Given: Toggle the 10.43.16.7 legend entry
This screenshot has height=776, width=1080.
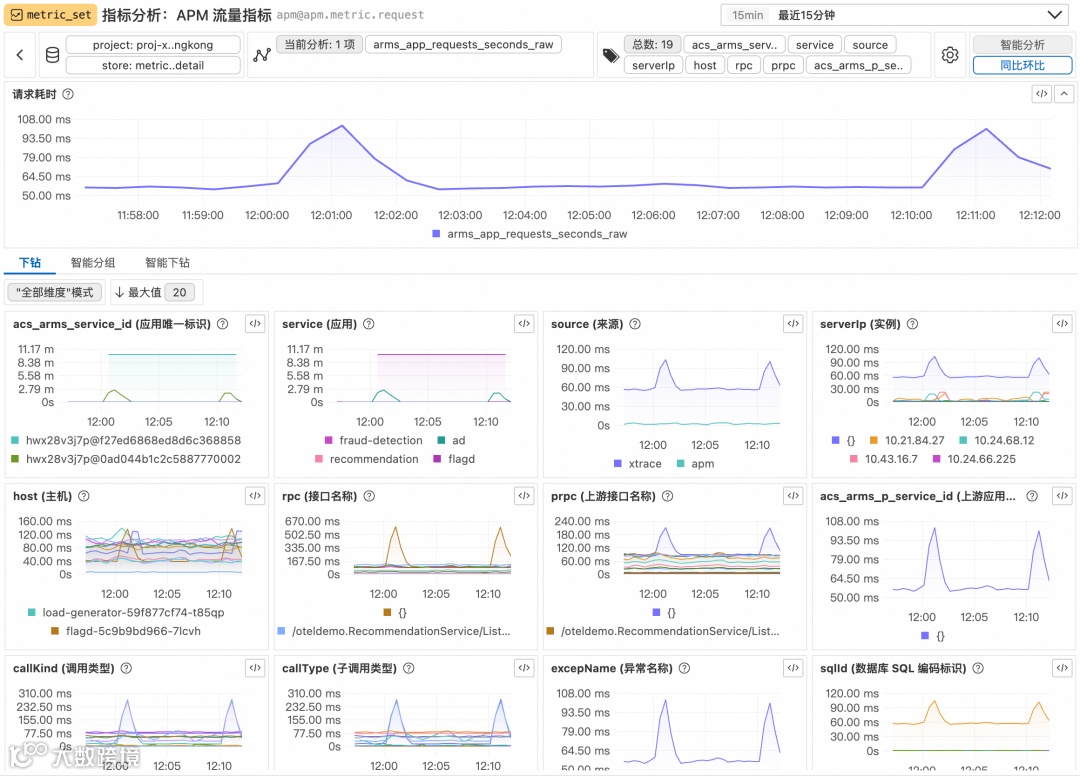Looking at the screenshot, I should (884, 459).
